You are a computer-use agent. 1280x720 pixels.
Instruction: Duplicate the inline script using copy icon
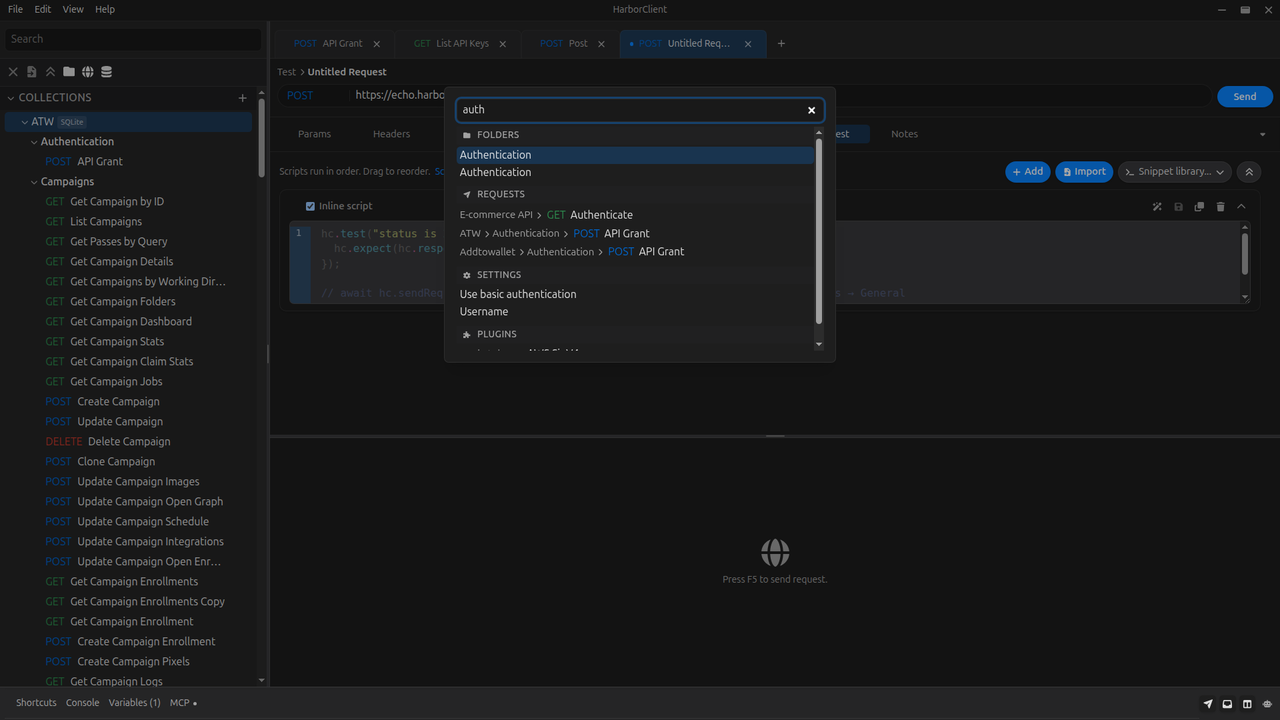(x=1199, y=207)
